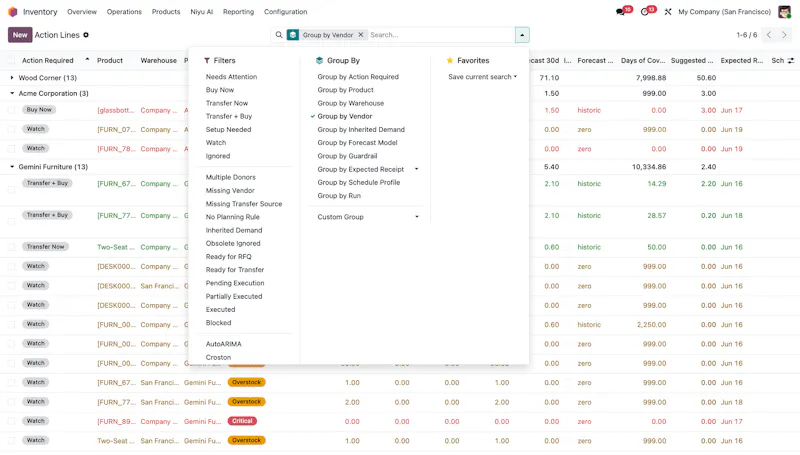Apply the Missing Vendor filter
Screen dimensions: 800x455
(x=230, y=191)
